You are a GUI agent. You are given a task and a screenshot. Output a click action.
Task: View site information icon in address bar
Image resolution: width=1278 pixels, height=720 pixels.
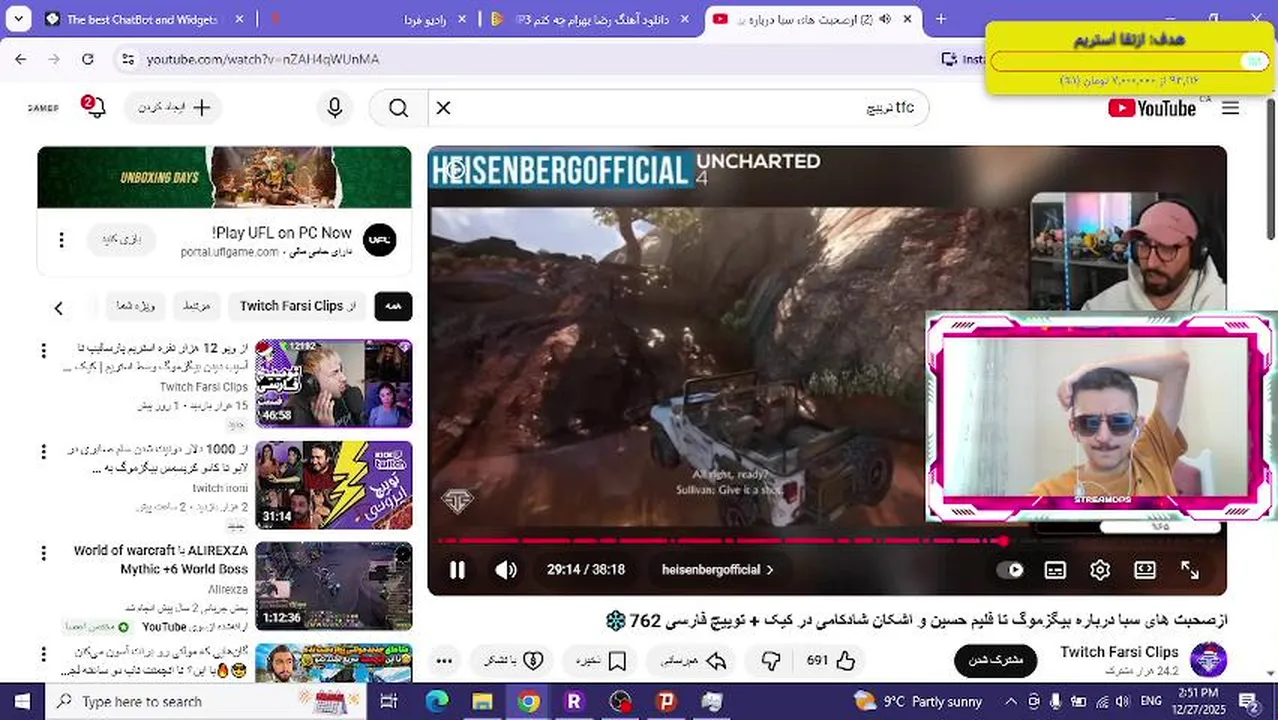[x=126, y=59]
